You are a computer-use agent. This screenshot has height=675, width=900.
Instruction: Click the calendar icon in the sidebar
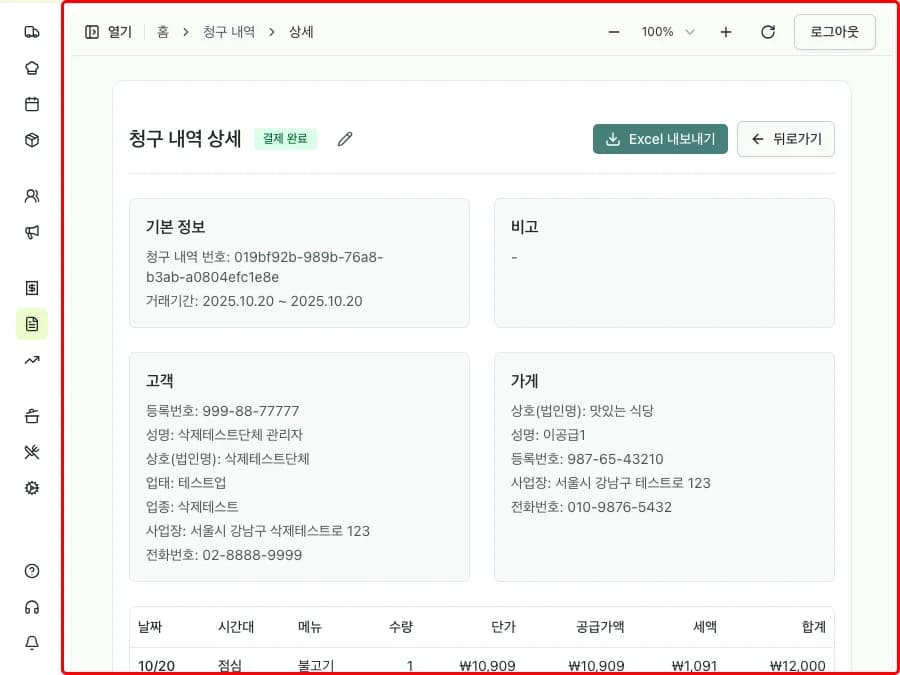click(x=31, y=103)
